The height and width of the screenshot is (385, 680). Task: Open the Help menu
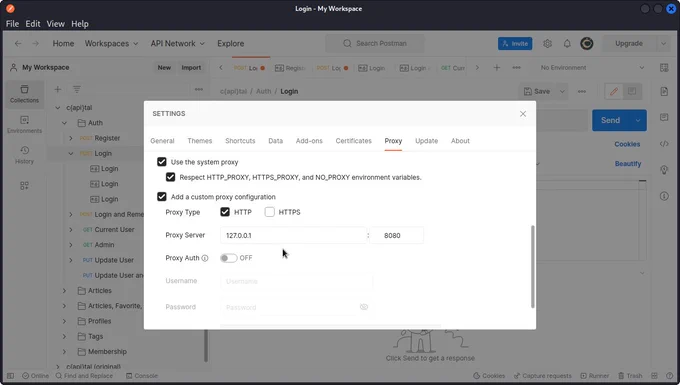tap(80, 24)
